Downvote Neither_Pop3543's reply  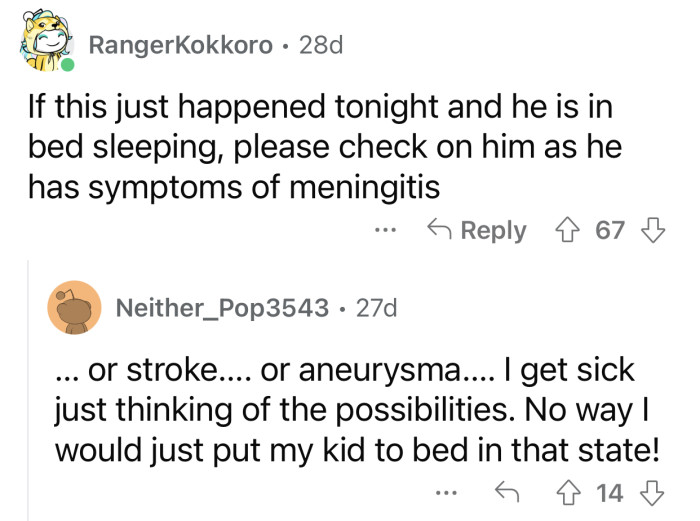click(x=652, y=493)
